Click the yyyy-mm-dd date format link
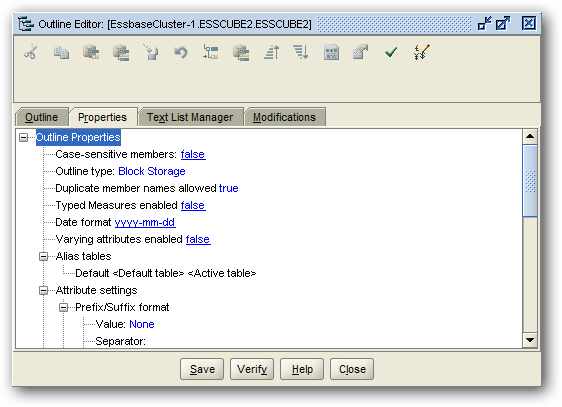This screenshot has height=407, width=562. (145, 222)
